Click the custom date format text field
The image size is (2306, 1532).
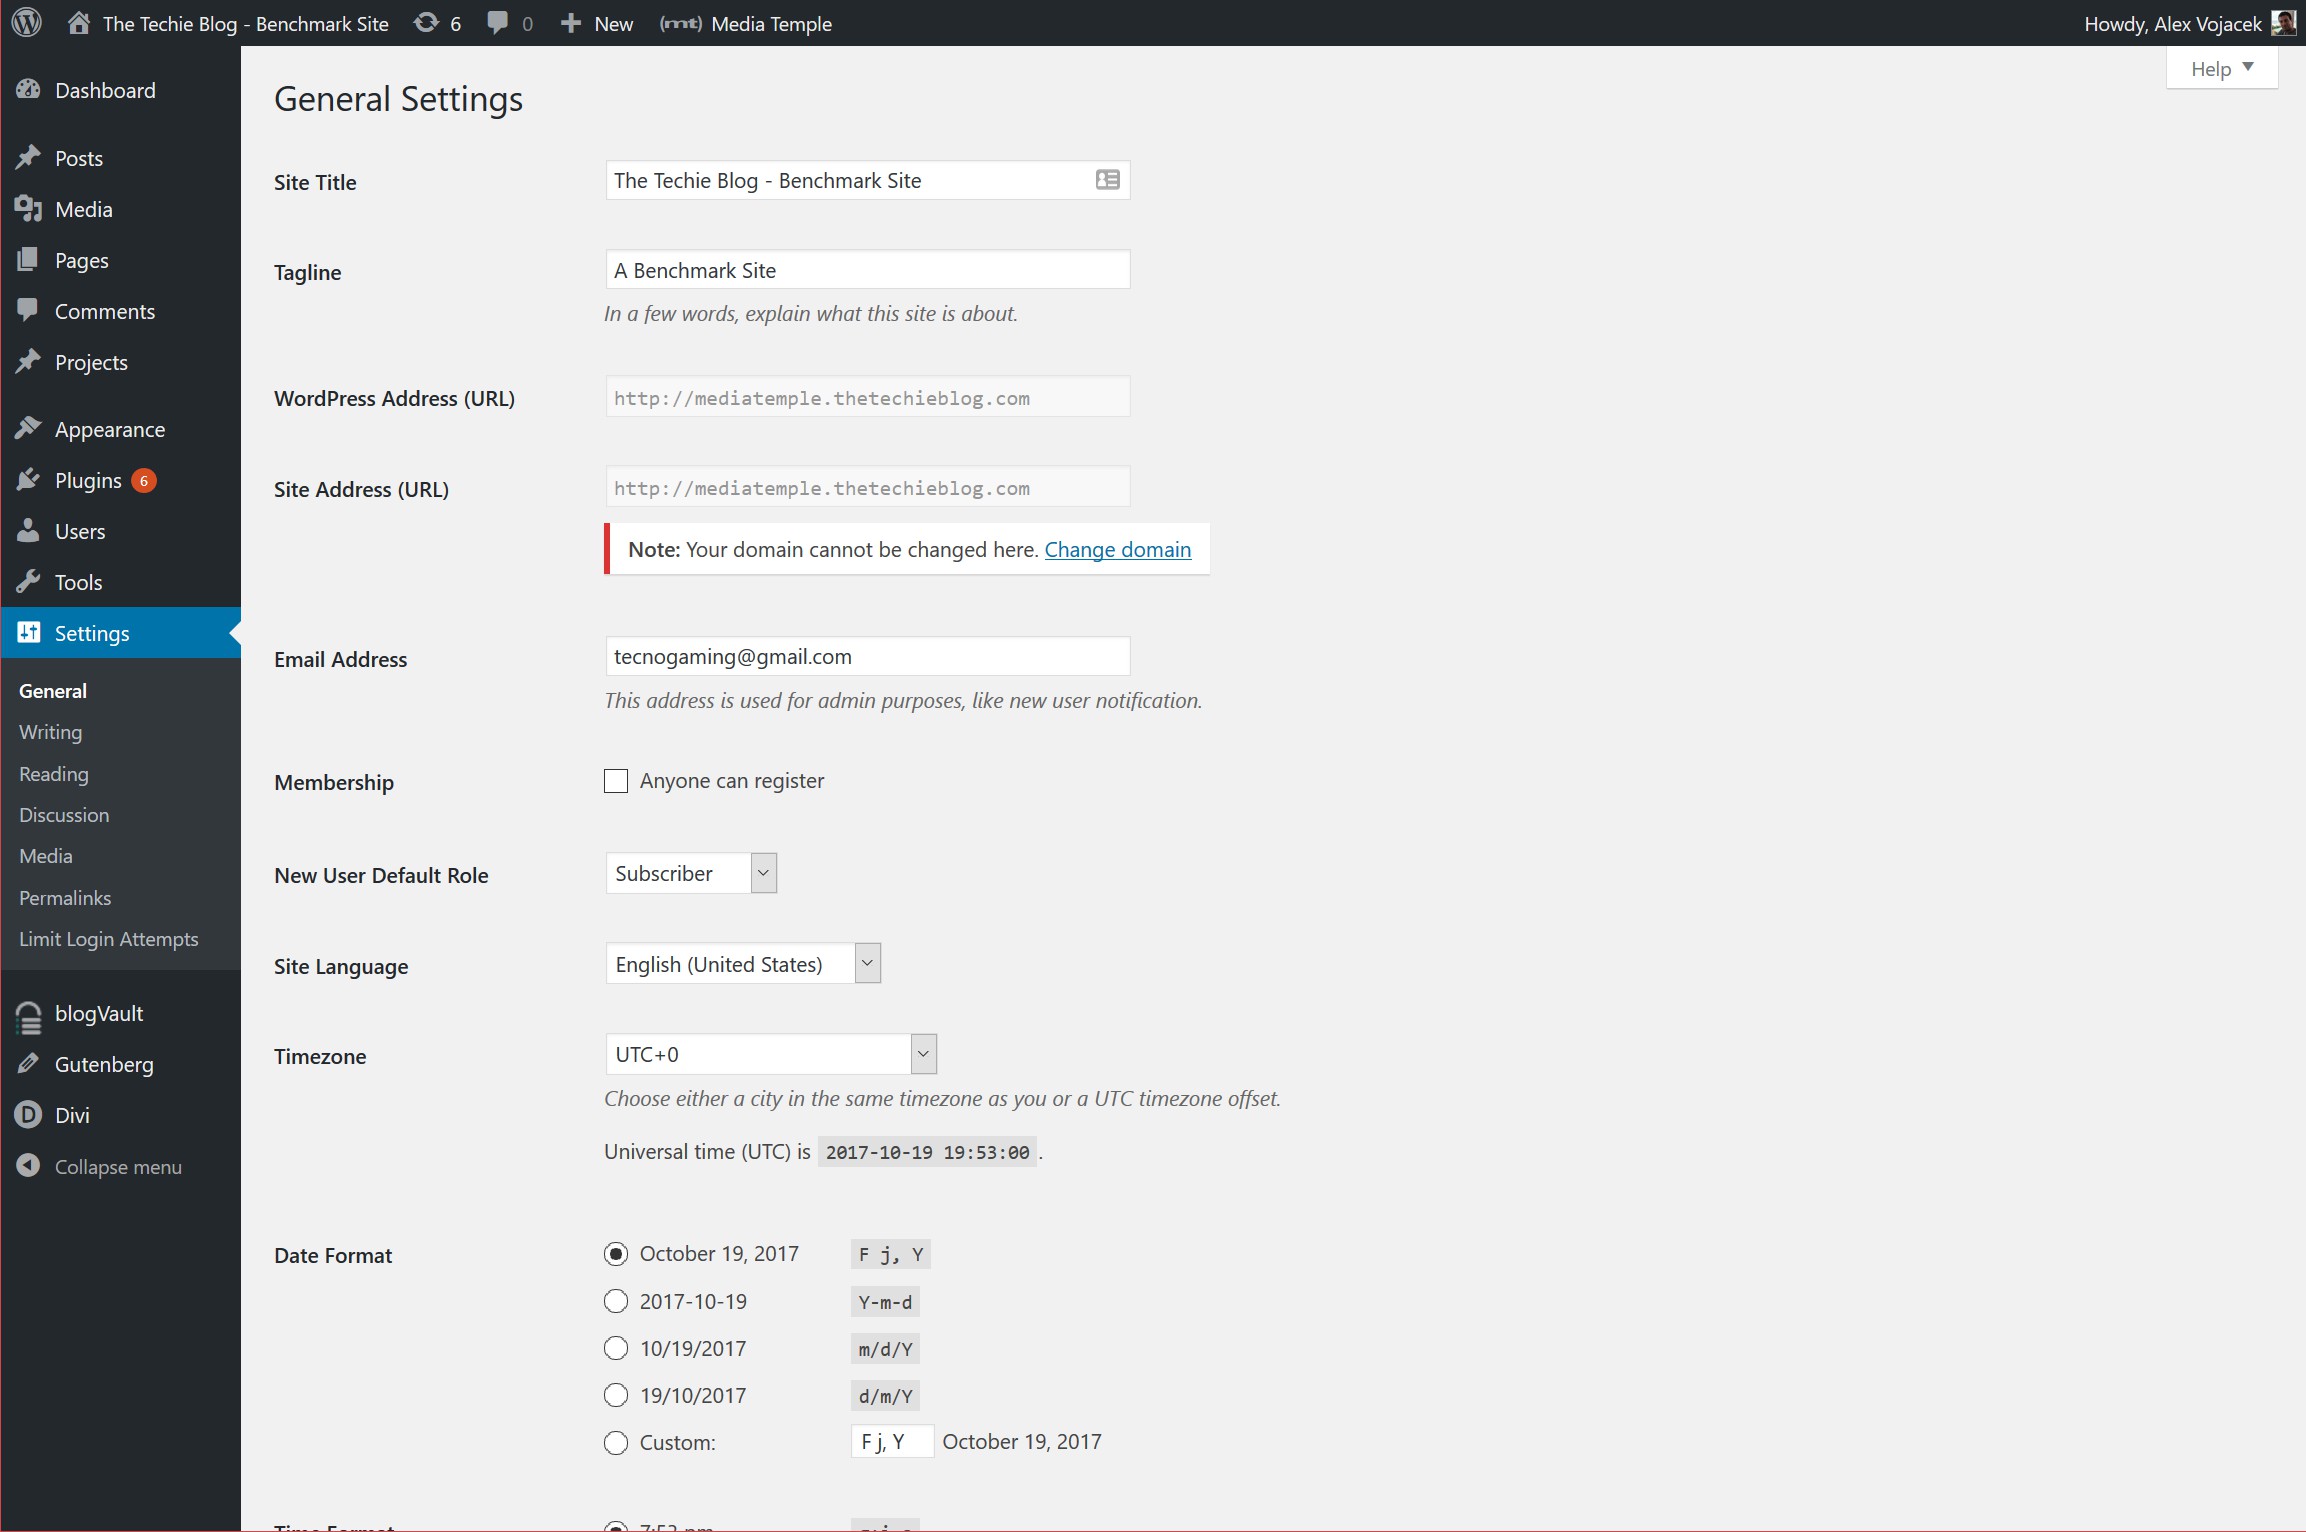click(x=892, y=1441)
